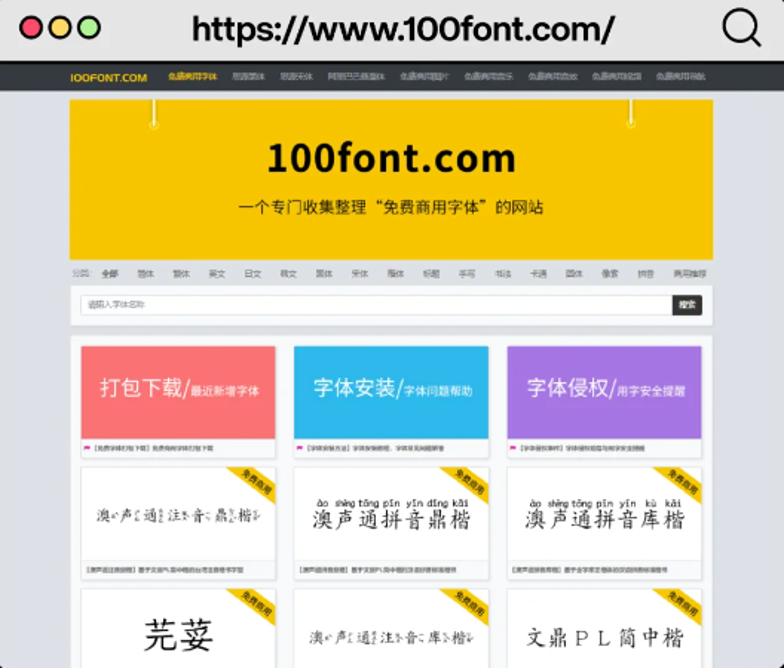Filter fonts by 拼音 category
784x668 pixels.
pos(646,274)
